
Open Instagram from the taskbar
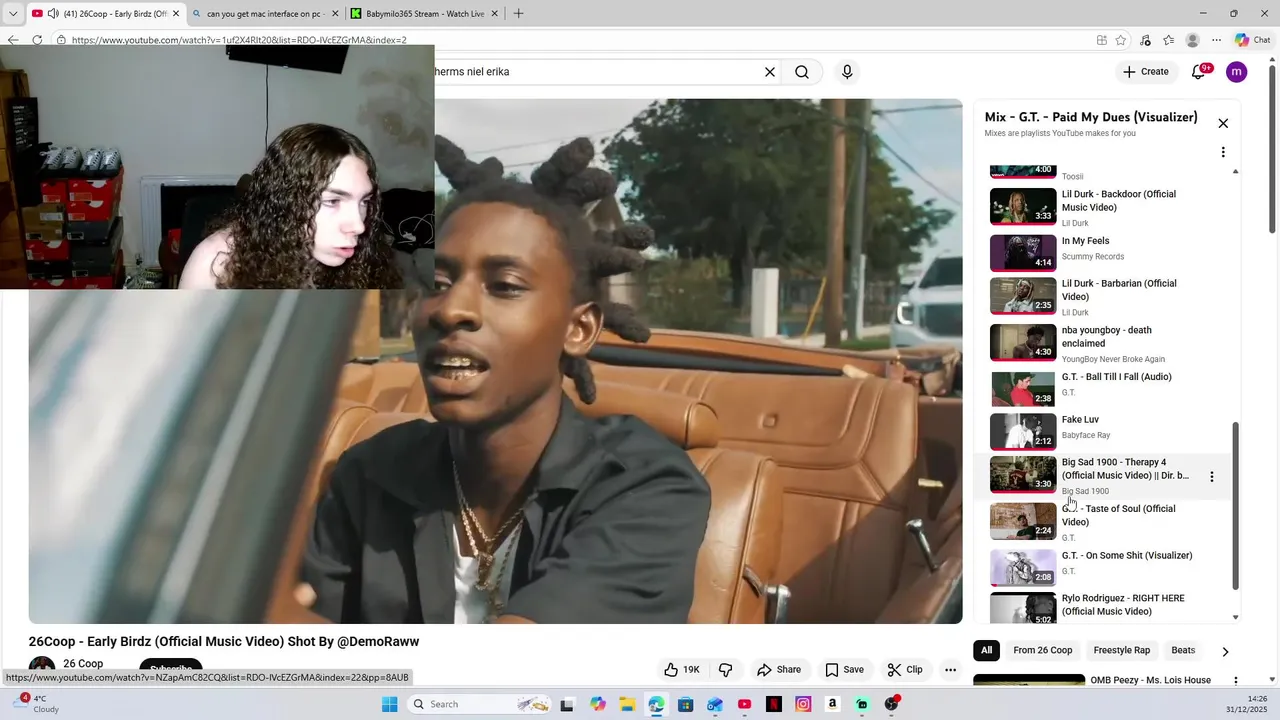click(x=803, y=704)
